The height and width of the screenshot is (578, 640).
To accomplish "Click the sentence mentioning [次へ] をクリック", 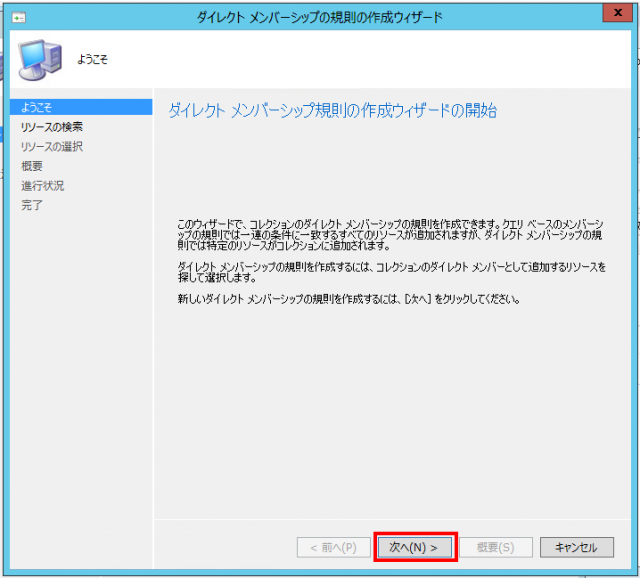I will click(348, 299).
